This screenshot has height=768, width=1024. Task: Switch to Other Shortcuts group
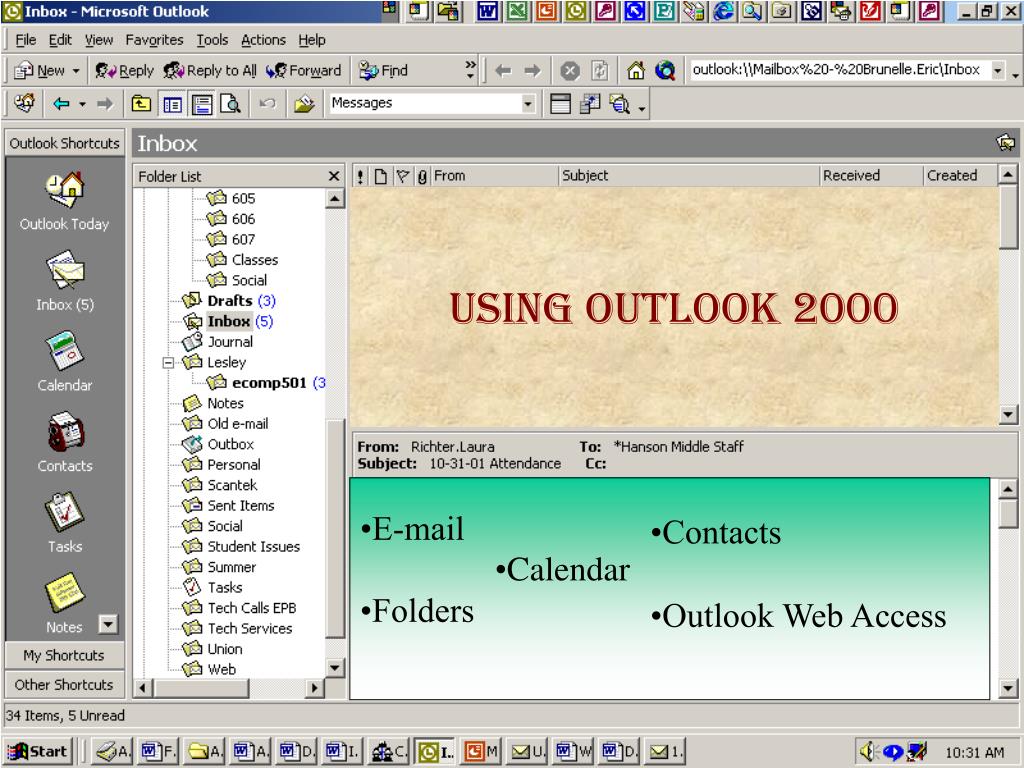[x=64, y=684]
